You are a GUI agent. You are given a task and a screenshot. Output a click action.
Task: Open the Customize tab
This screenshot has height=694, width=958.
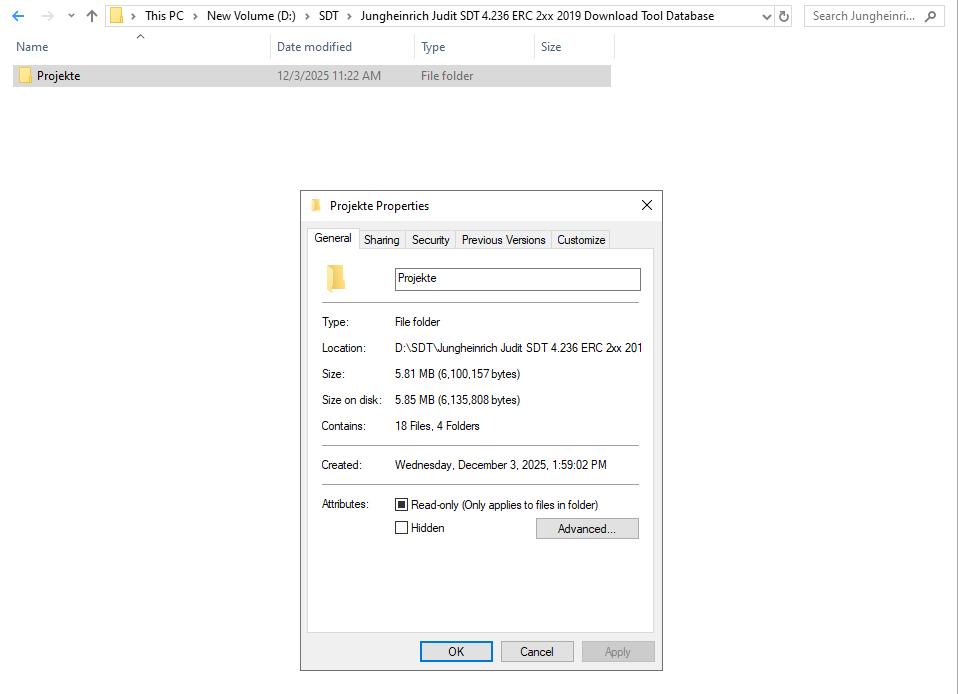(581, 240)
